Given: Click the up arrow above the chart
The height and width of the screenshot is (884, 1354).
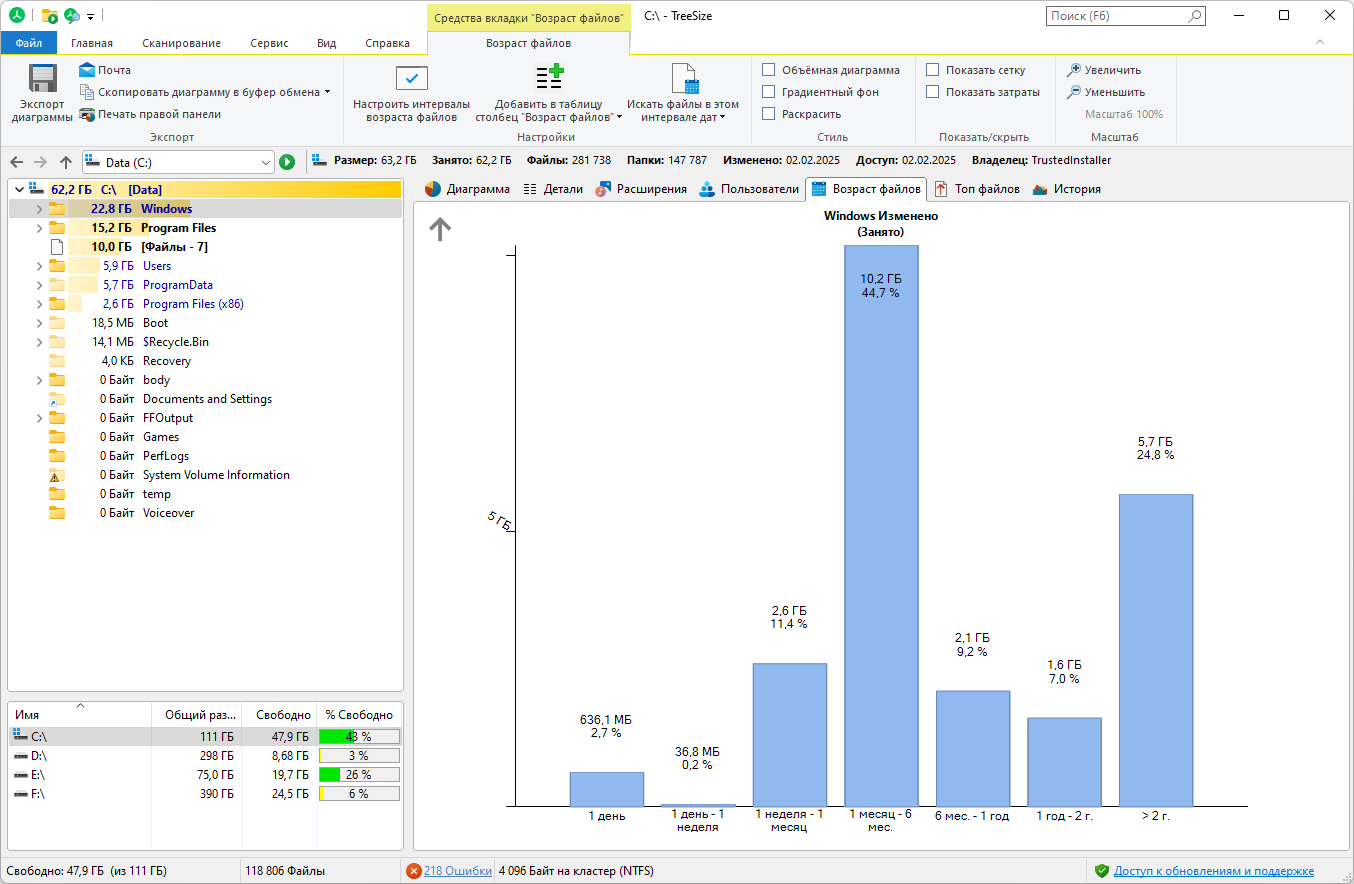Looking at the screenshot, I should (440, 230).
